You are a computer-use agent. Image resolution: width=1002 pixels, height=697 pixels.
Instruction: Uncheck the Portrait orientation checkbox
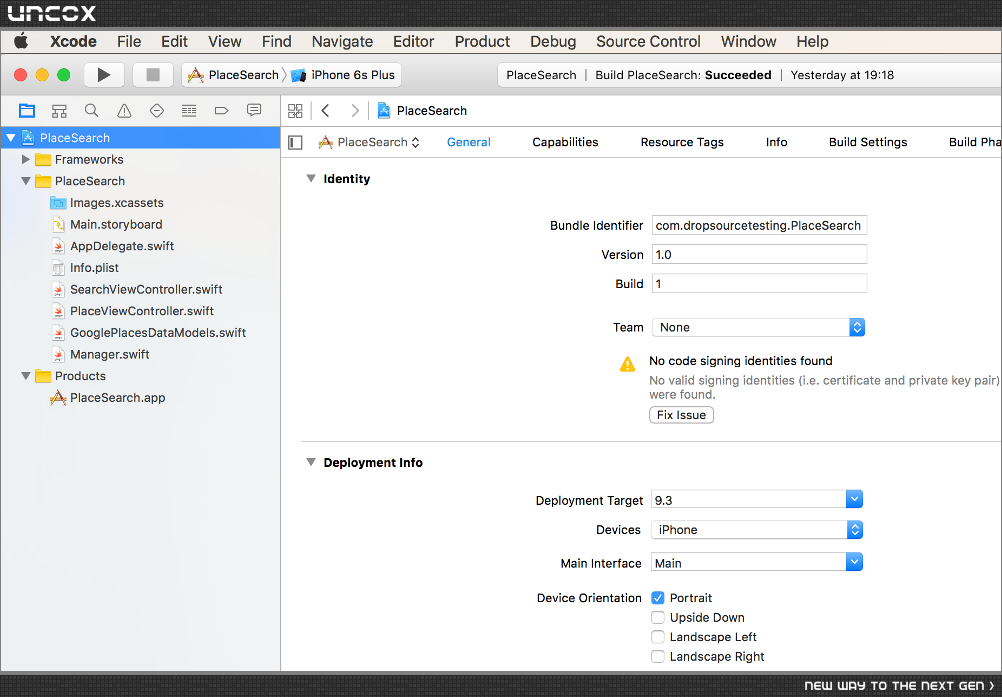658,598
